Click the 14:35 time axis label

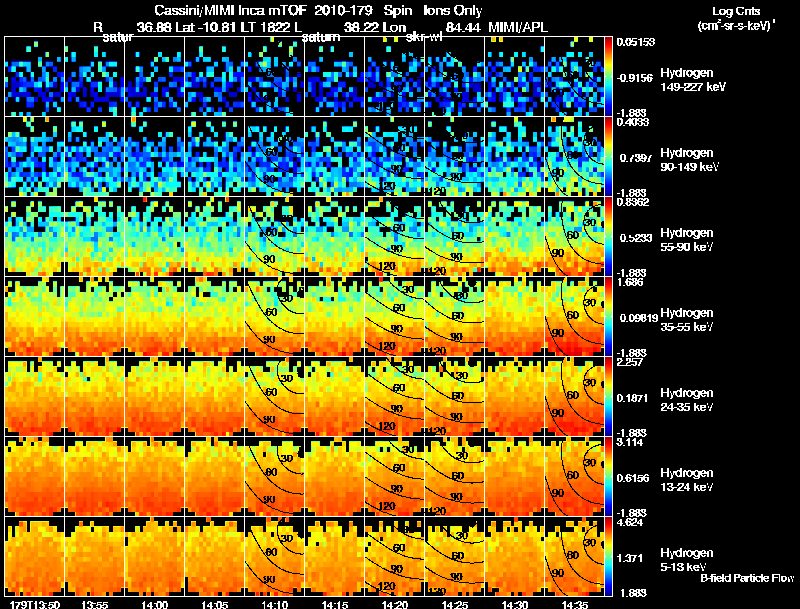pyautogui.click(x=575, y=605)
